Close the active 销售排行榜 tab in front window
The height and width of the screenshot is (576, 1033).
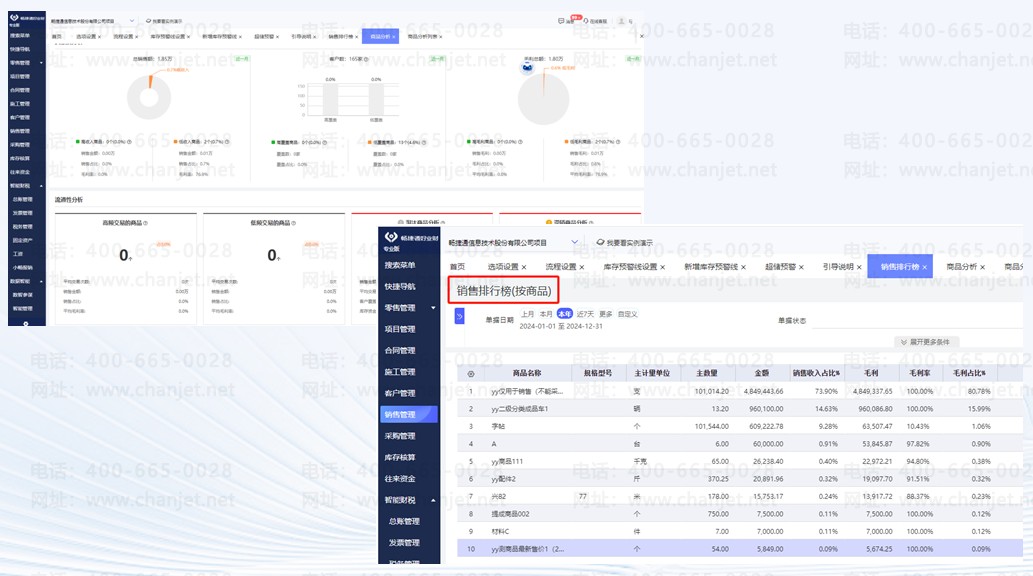pyautogui.click(x=924, y=267)
